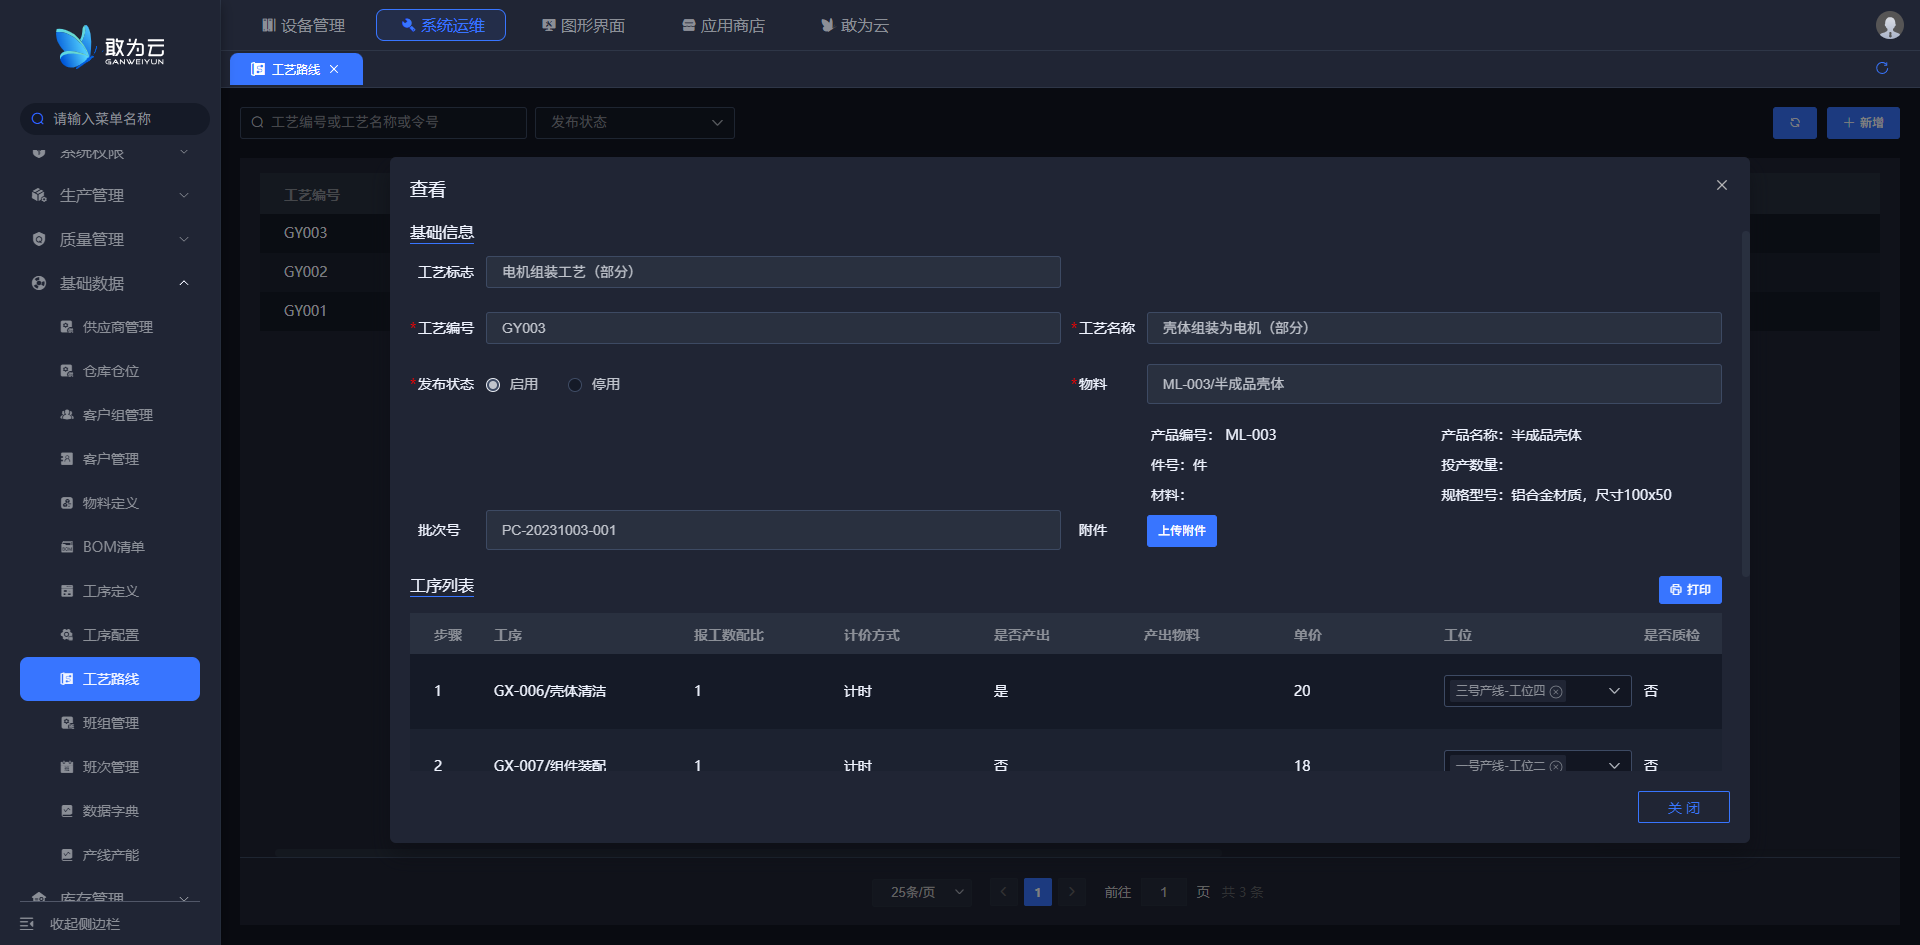Close the 查看 dialog using the X icon
This screenshot has width=1920, height=945.
[1721, 185]
